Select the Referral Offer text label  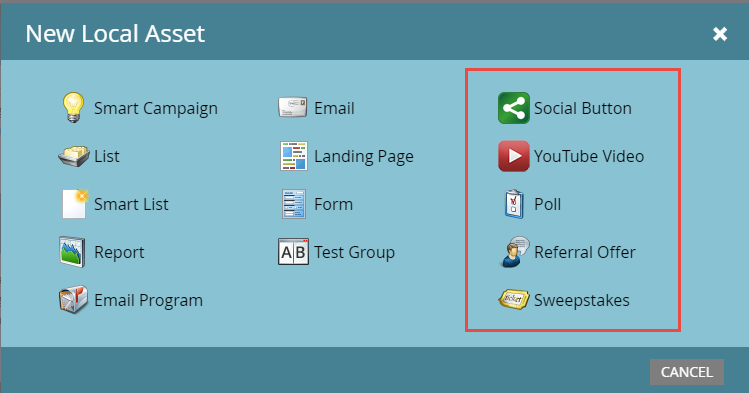point(585,252)
